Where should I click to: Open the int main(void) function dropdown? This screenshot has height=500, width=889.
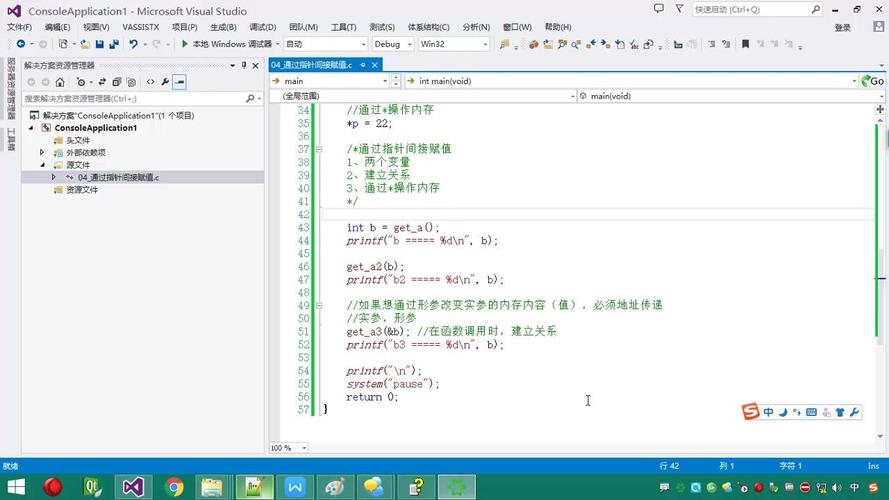click(631, 81)
